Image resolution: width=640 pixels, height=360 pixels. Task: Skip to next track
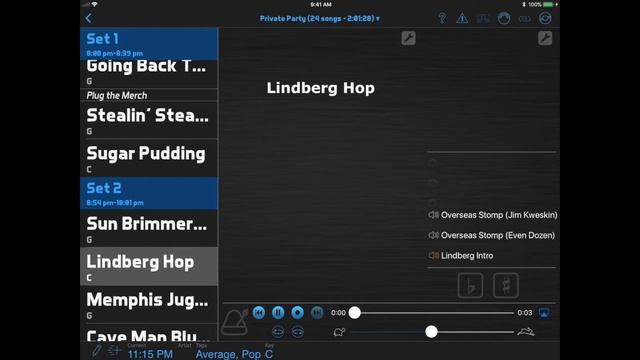point(317,313)
